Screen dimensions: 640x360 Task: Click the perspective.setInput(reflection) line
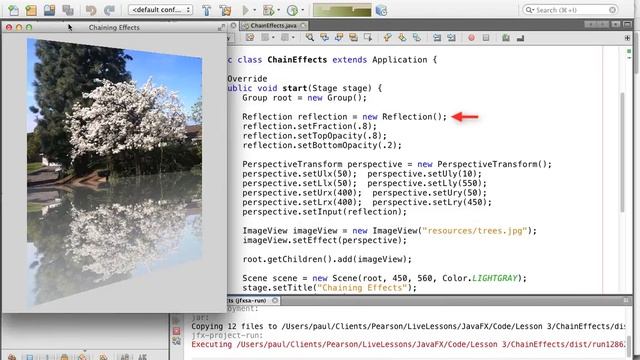pyautogui.click(x=324, y=212)
